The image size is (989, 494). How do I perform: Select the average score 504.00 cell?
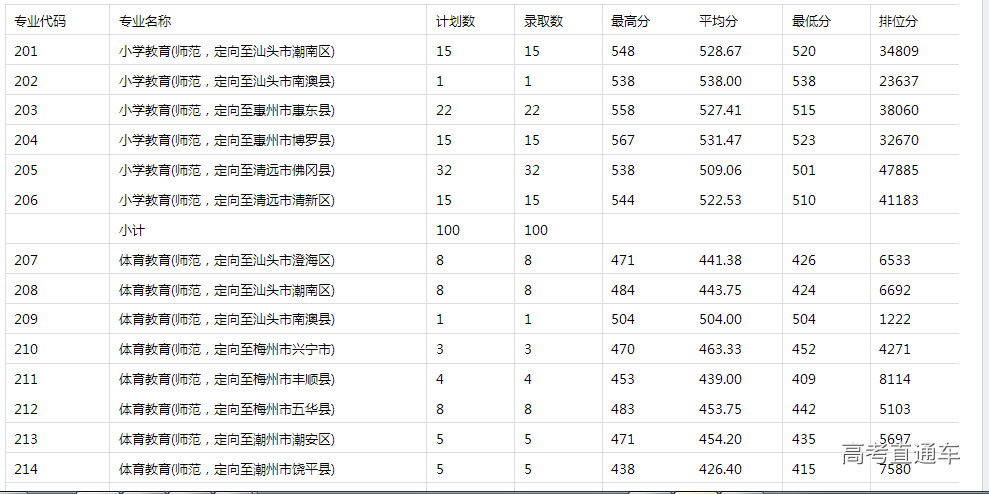tap(720, 320)
